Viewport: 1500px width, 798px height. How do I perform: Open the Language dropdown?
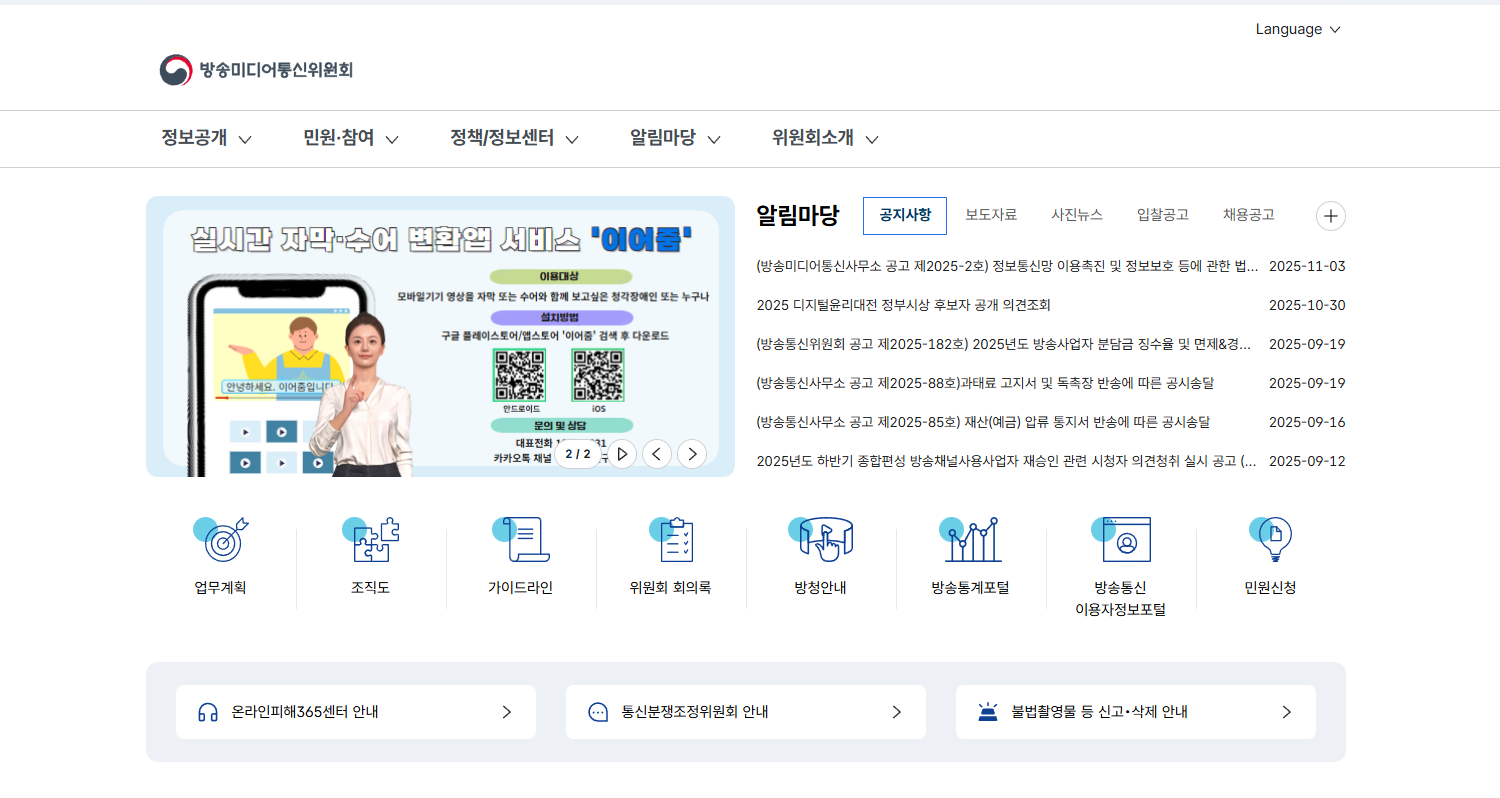(1297, 29)
